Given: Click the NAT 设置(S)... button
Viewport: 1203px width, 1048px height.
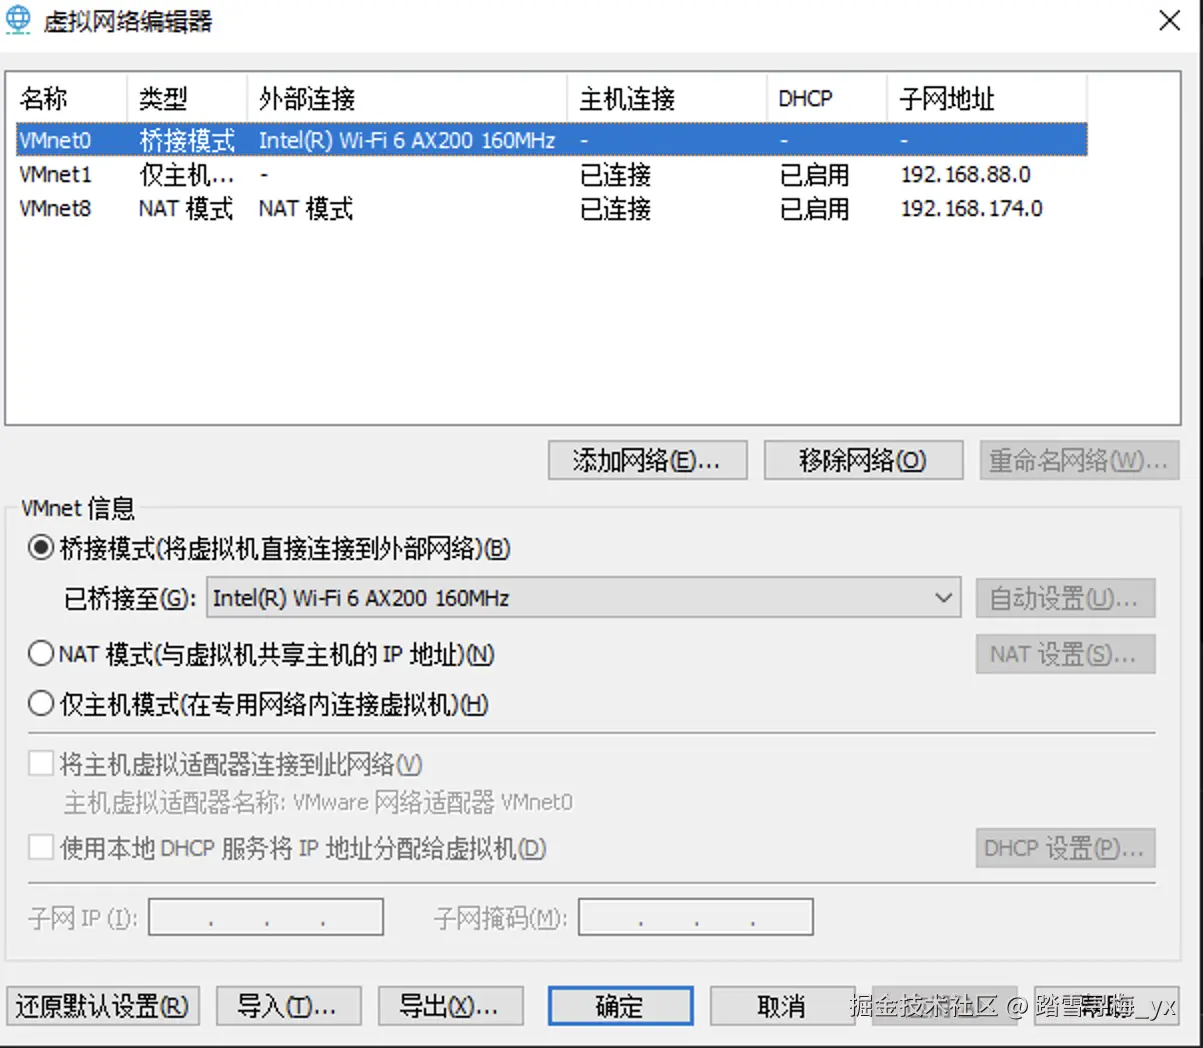Looking at the screenshot, I should (1065, 654).
